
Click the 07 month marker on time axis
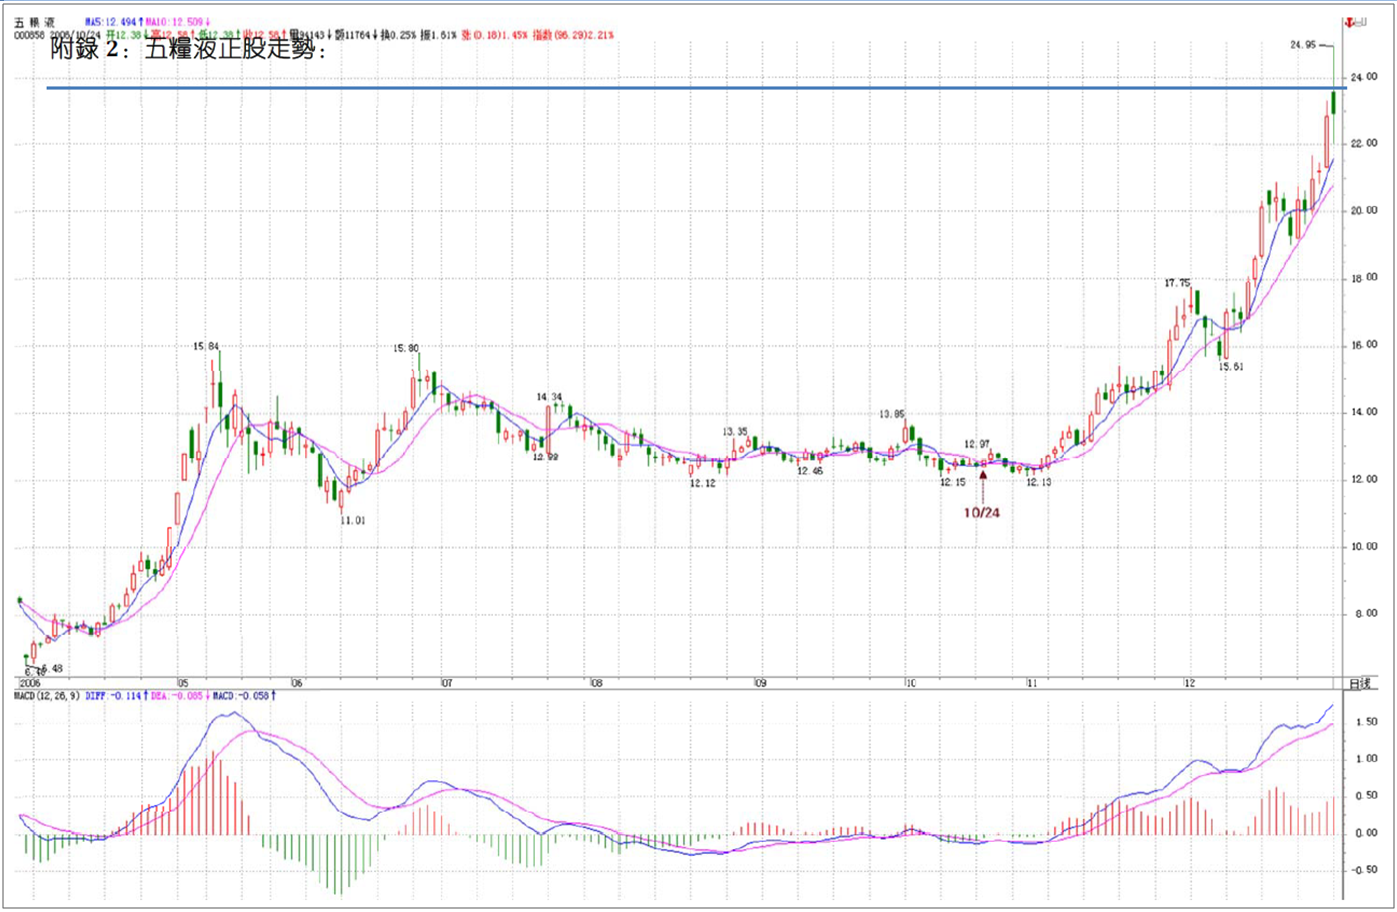click(447, 683)
